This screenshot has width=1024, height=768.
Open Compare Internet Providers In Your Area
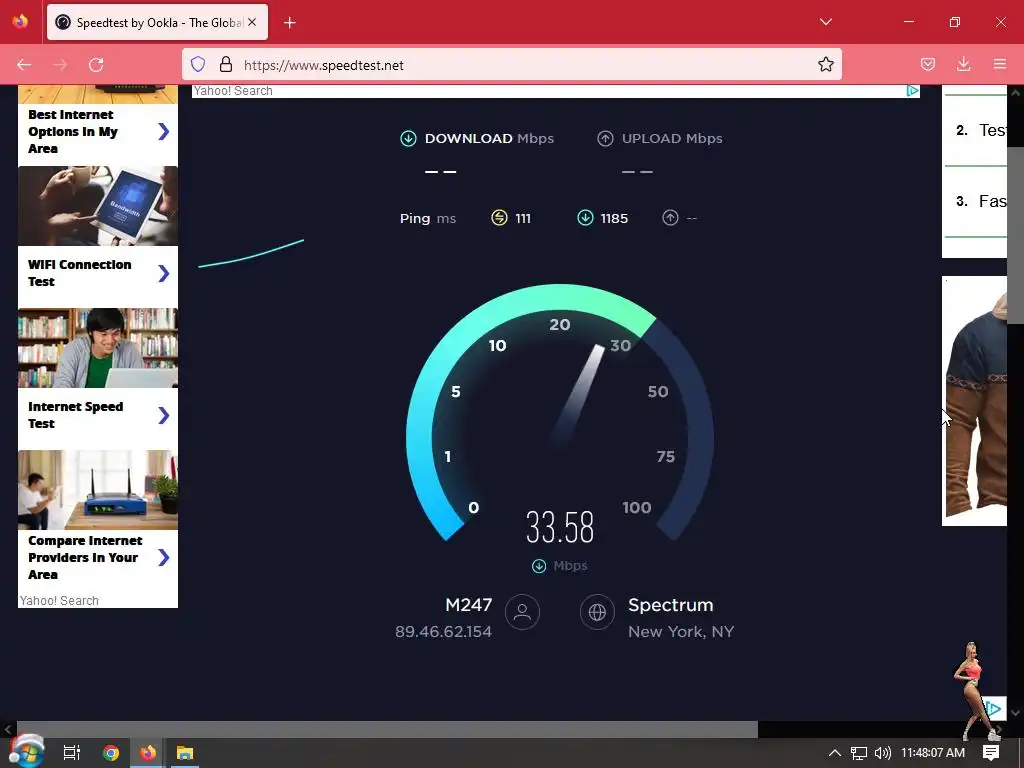pyautogui.click(x=98, y=557)
